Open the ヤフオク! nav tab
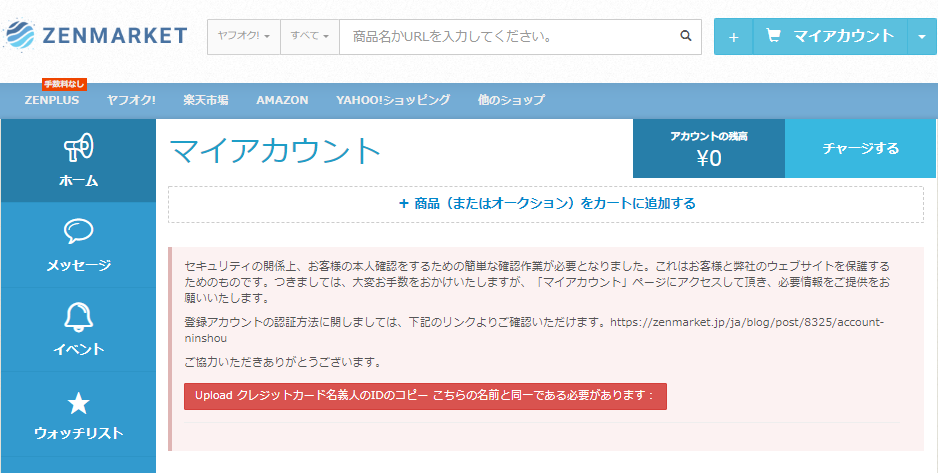Viewport: 938px width, 473px height. tap(131, 100)
